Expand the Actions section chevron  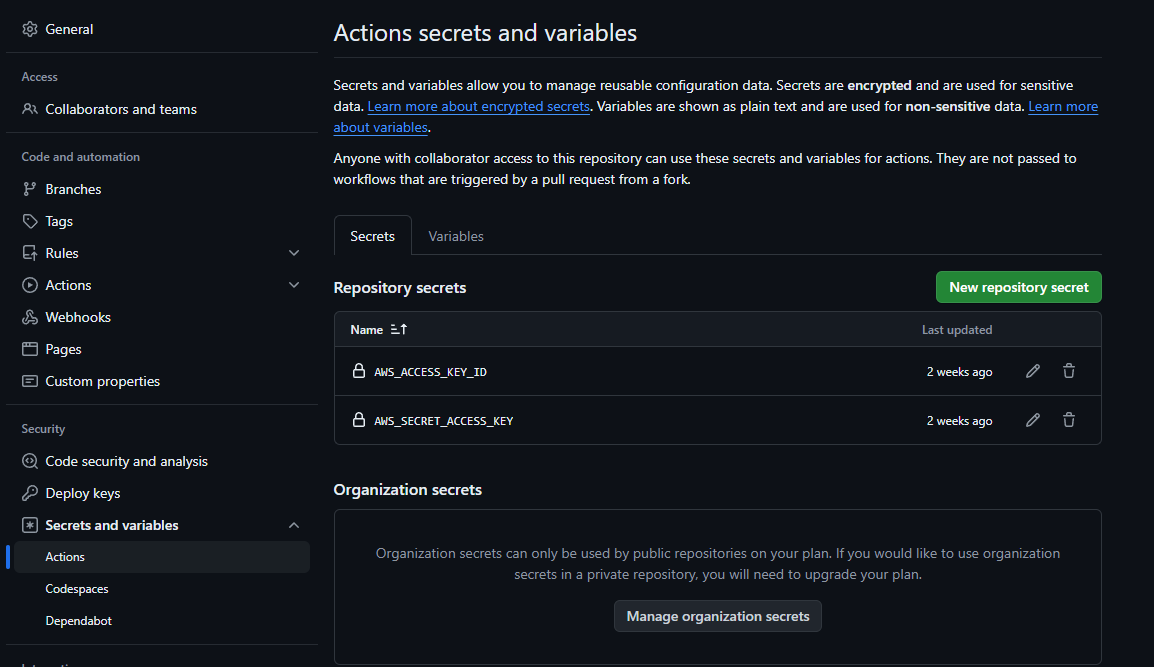tap(294, 285)
